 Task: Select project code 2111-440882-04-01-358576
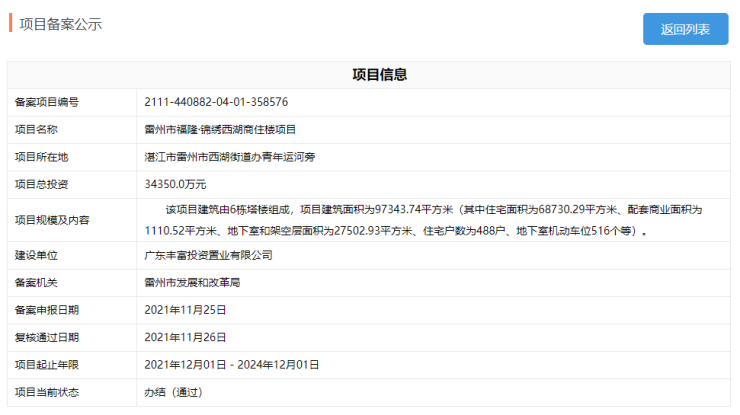[x=216, y=102]
